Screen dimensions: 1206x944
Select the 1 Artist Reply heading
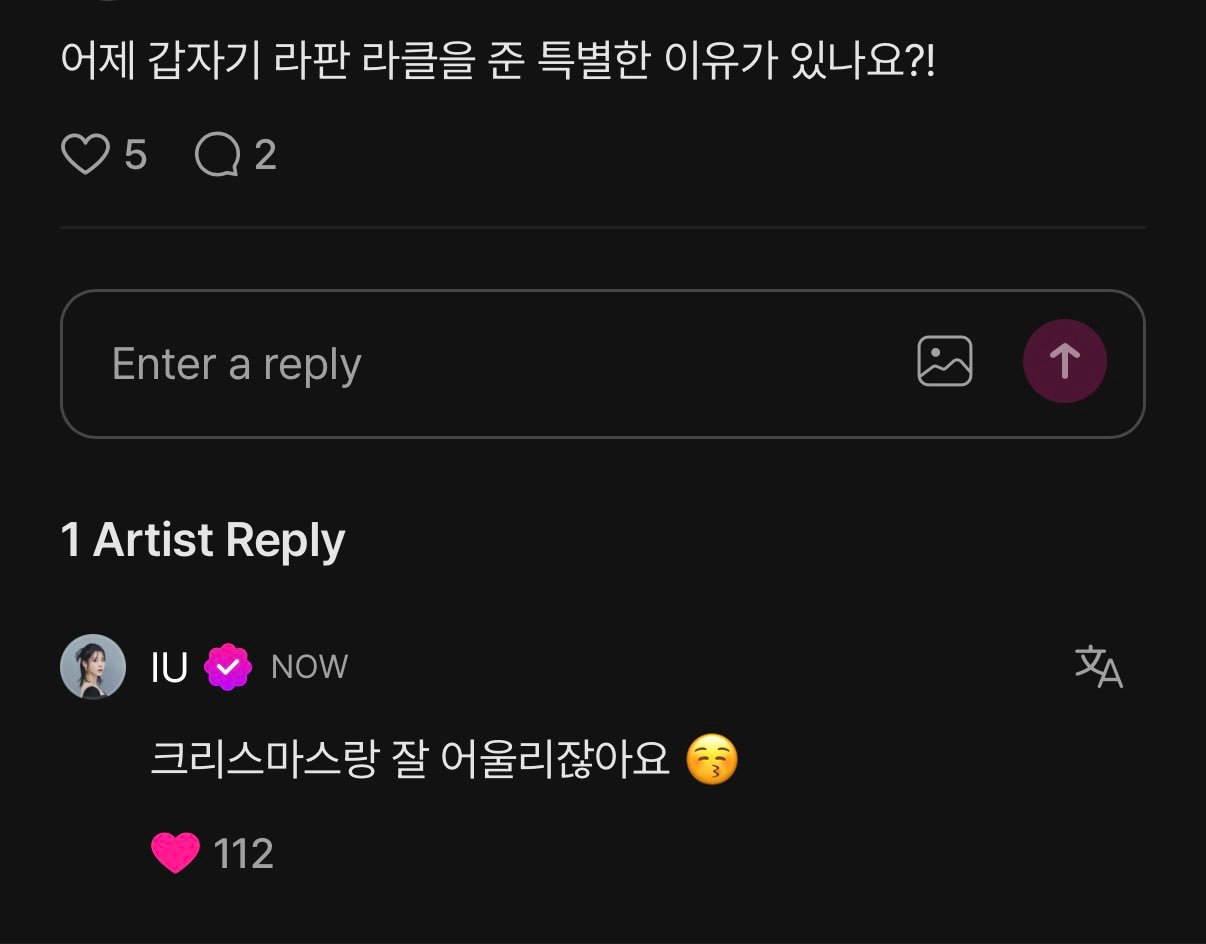pyautogui.click(x=203, y=540)
